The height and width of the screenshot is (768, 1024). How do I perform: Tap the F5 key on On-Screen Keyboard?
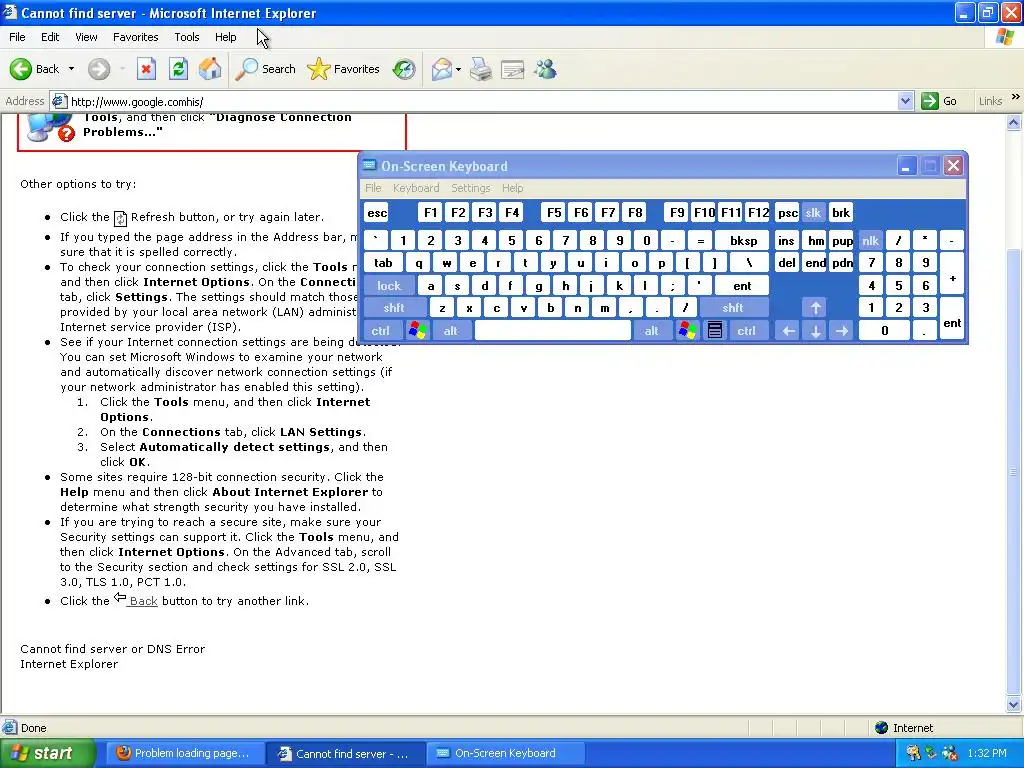click(554, 213)
